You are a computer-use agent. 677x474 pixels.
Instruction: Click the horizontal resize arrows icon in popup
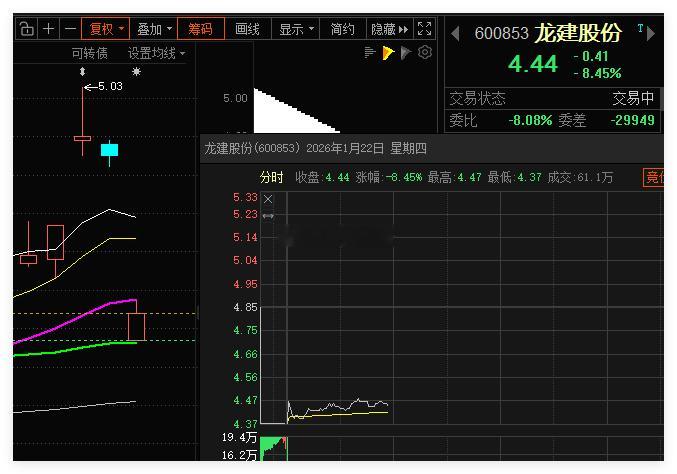click(x=268, y=216)
